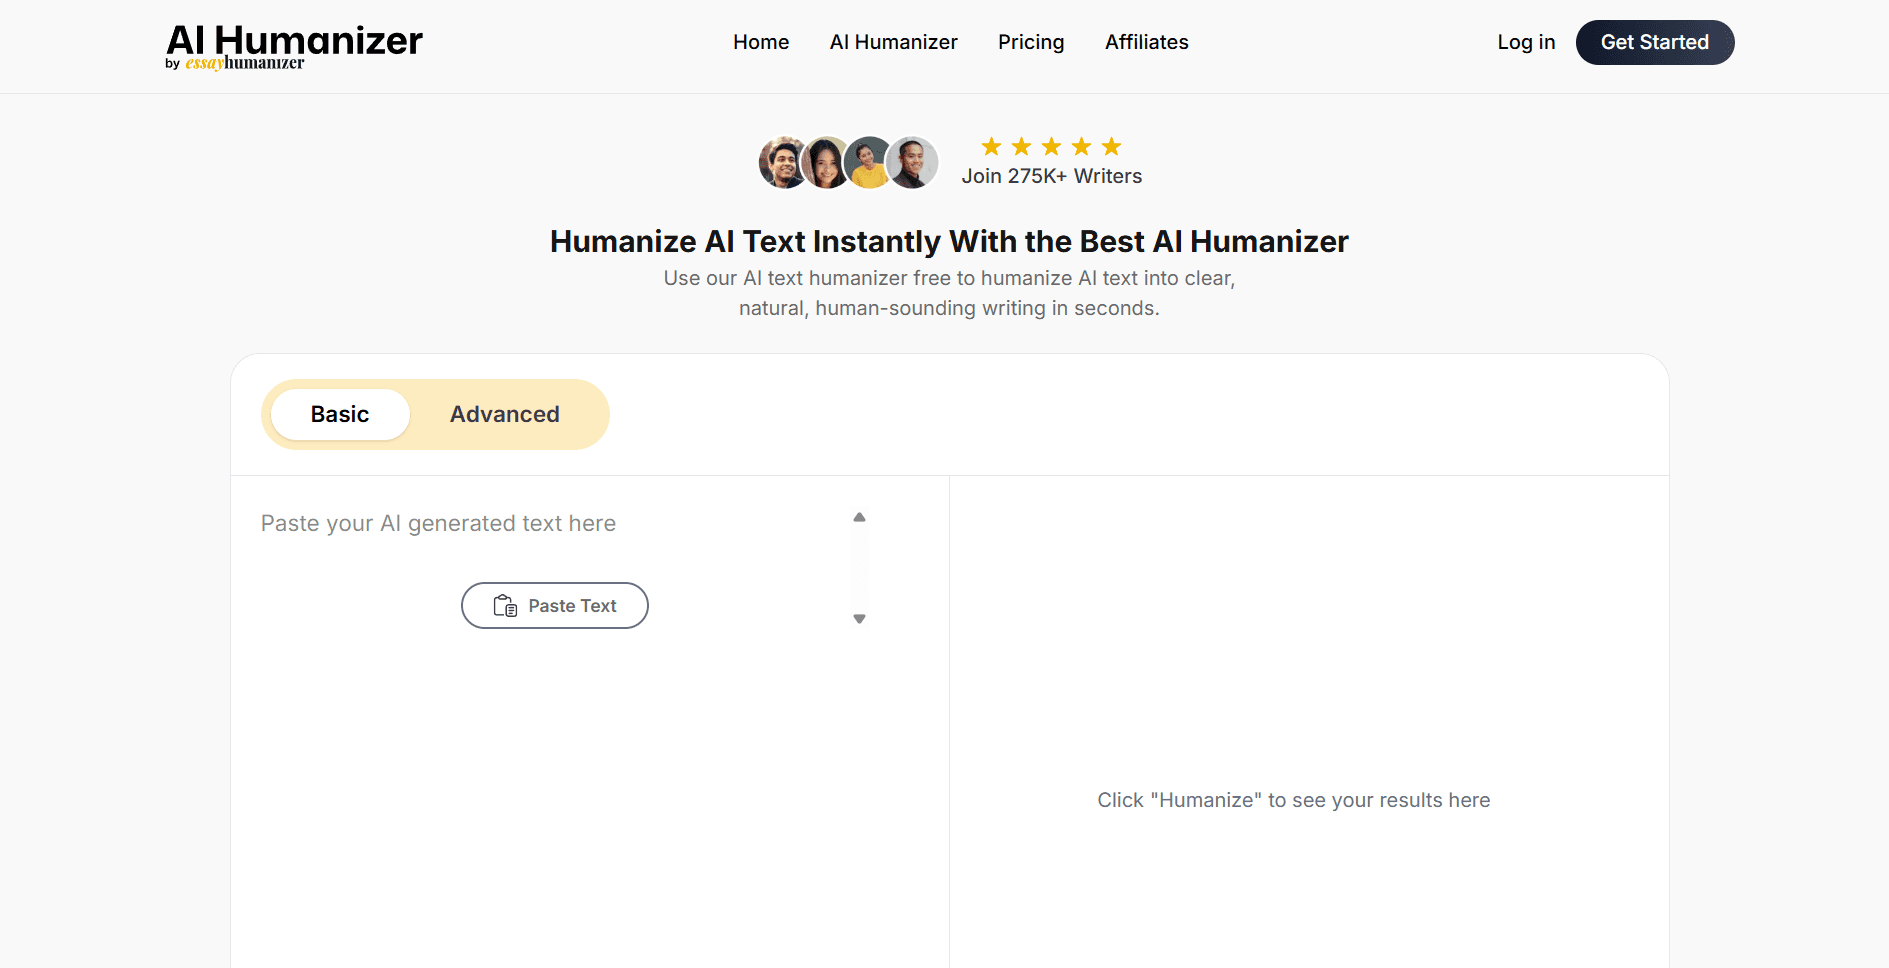
Task: Open the Home nav link
Action: (x=761, y=42)
